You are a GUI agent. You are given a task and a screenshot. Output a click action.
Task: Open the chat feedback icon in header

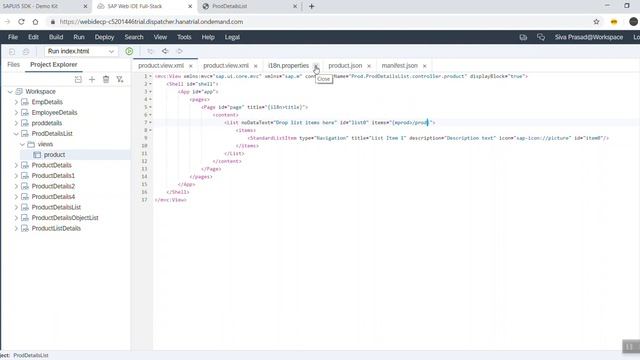(x=541, y=37)
